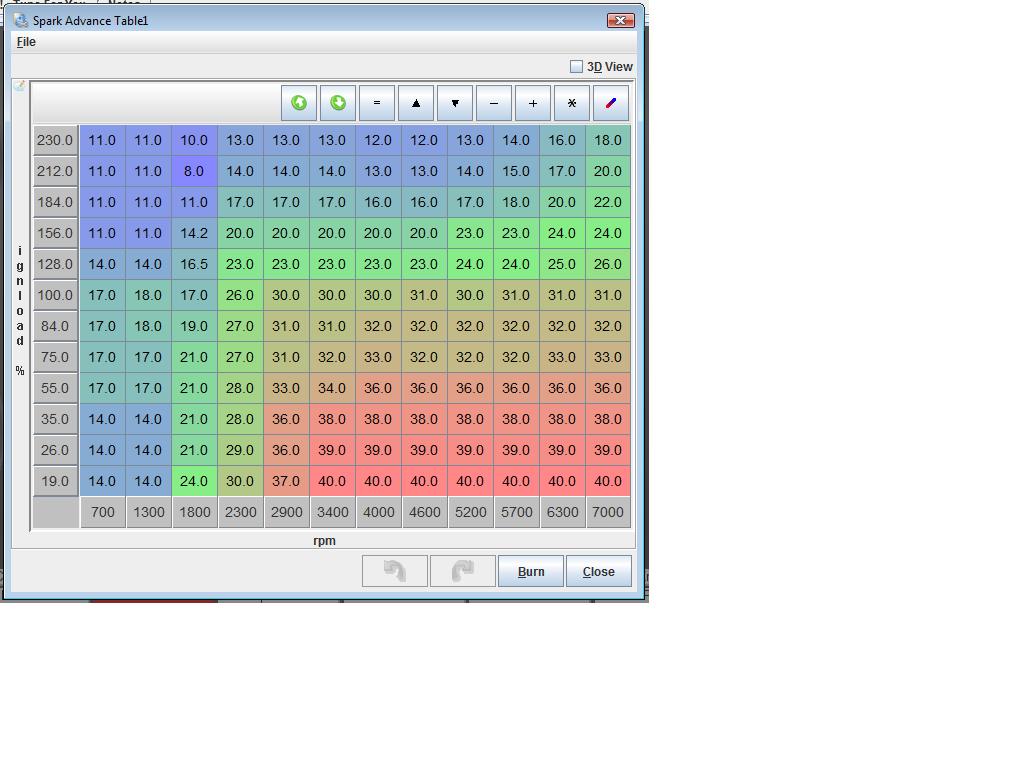Select the 26.0 cell at 128.0 load, 7000 rpm
Viewport: 1024px width, 768px height.
pyautogui.click(x=608, y=264)
